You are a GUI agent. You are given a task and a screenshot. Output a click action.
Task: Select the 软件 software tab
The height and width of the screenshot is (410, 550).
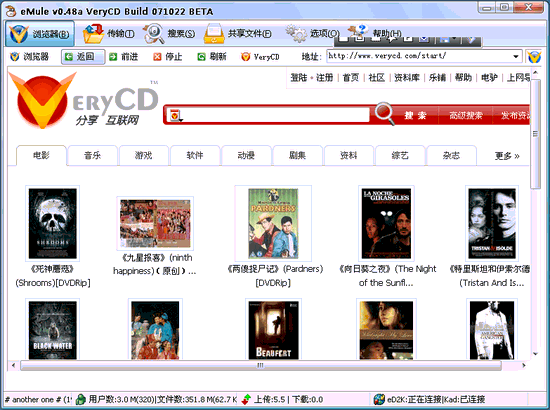(x=195, y=155)
